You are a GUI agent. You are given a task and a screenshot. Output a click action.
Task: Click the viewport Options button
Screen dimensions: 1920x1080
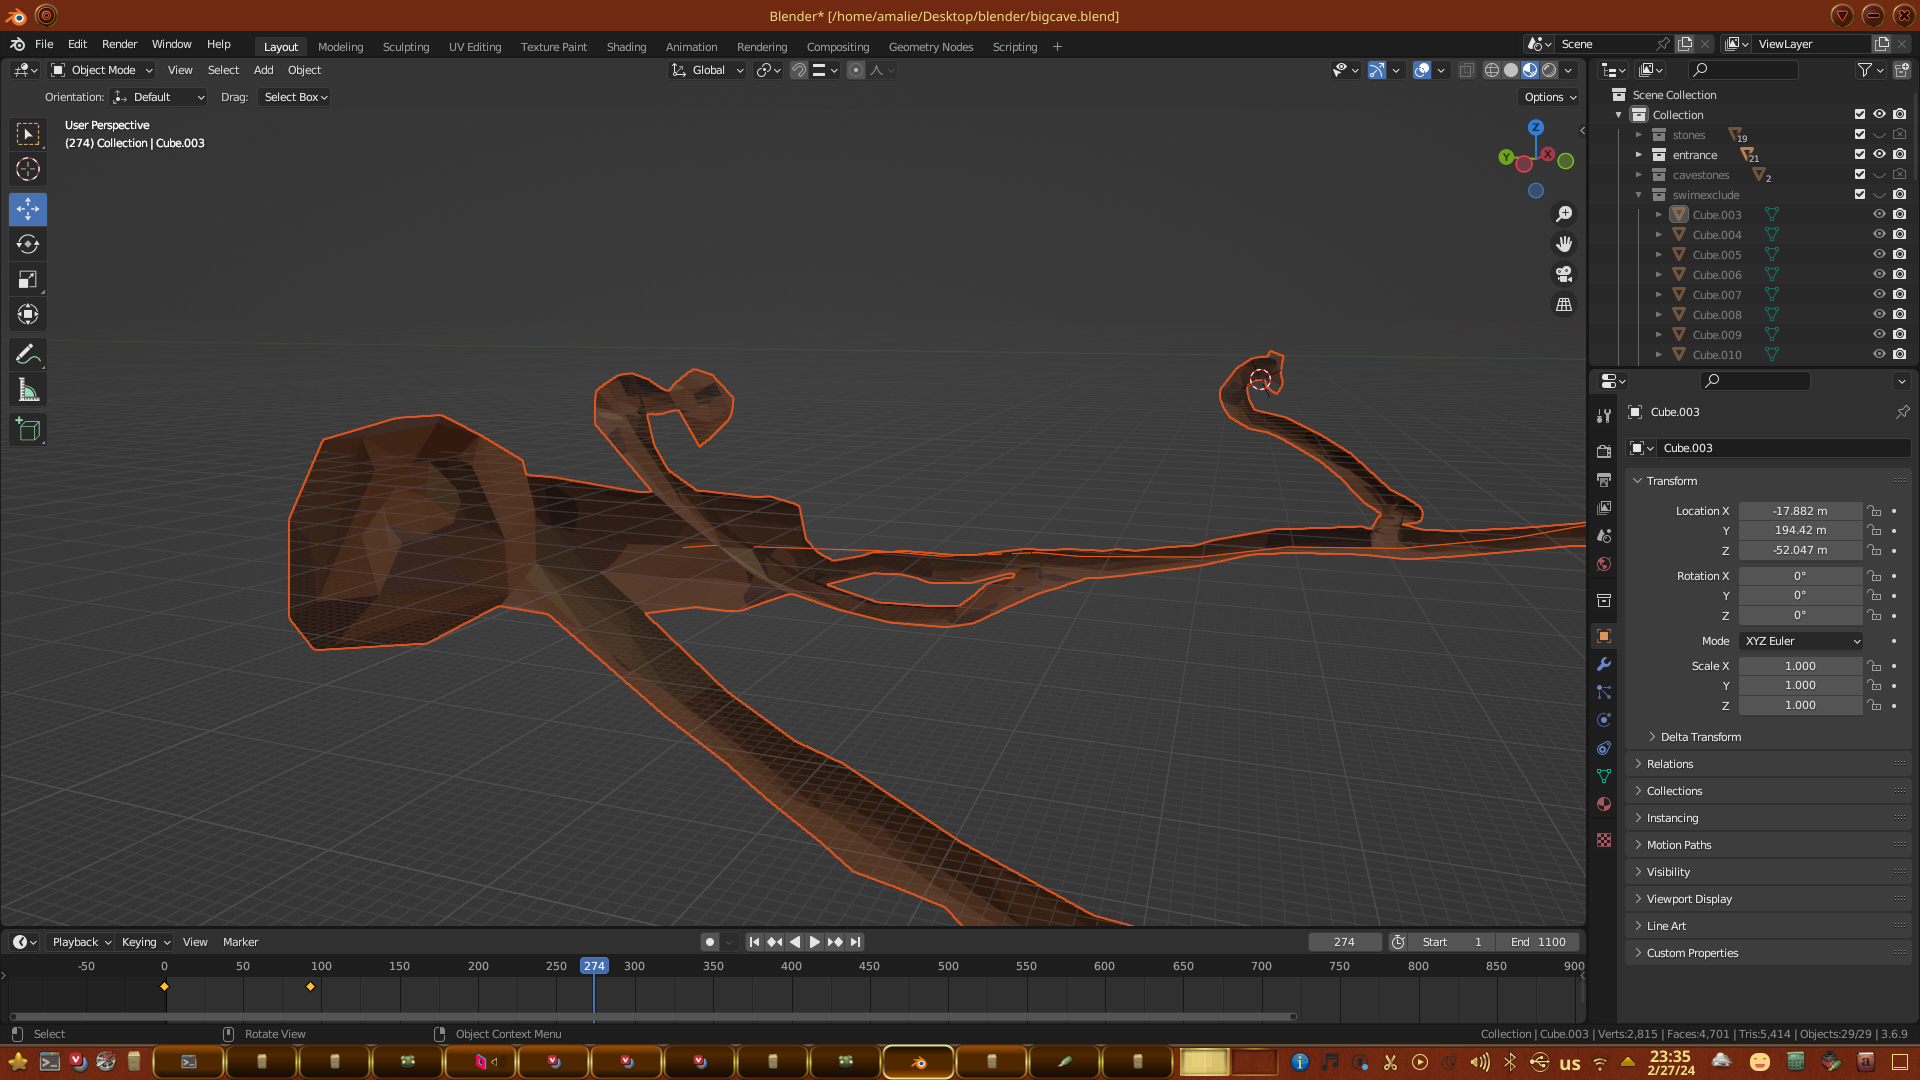(1550, 97)
